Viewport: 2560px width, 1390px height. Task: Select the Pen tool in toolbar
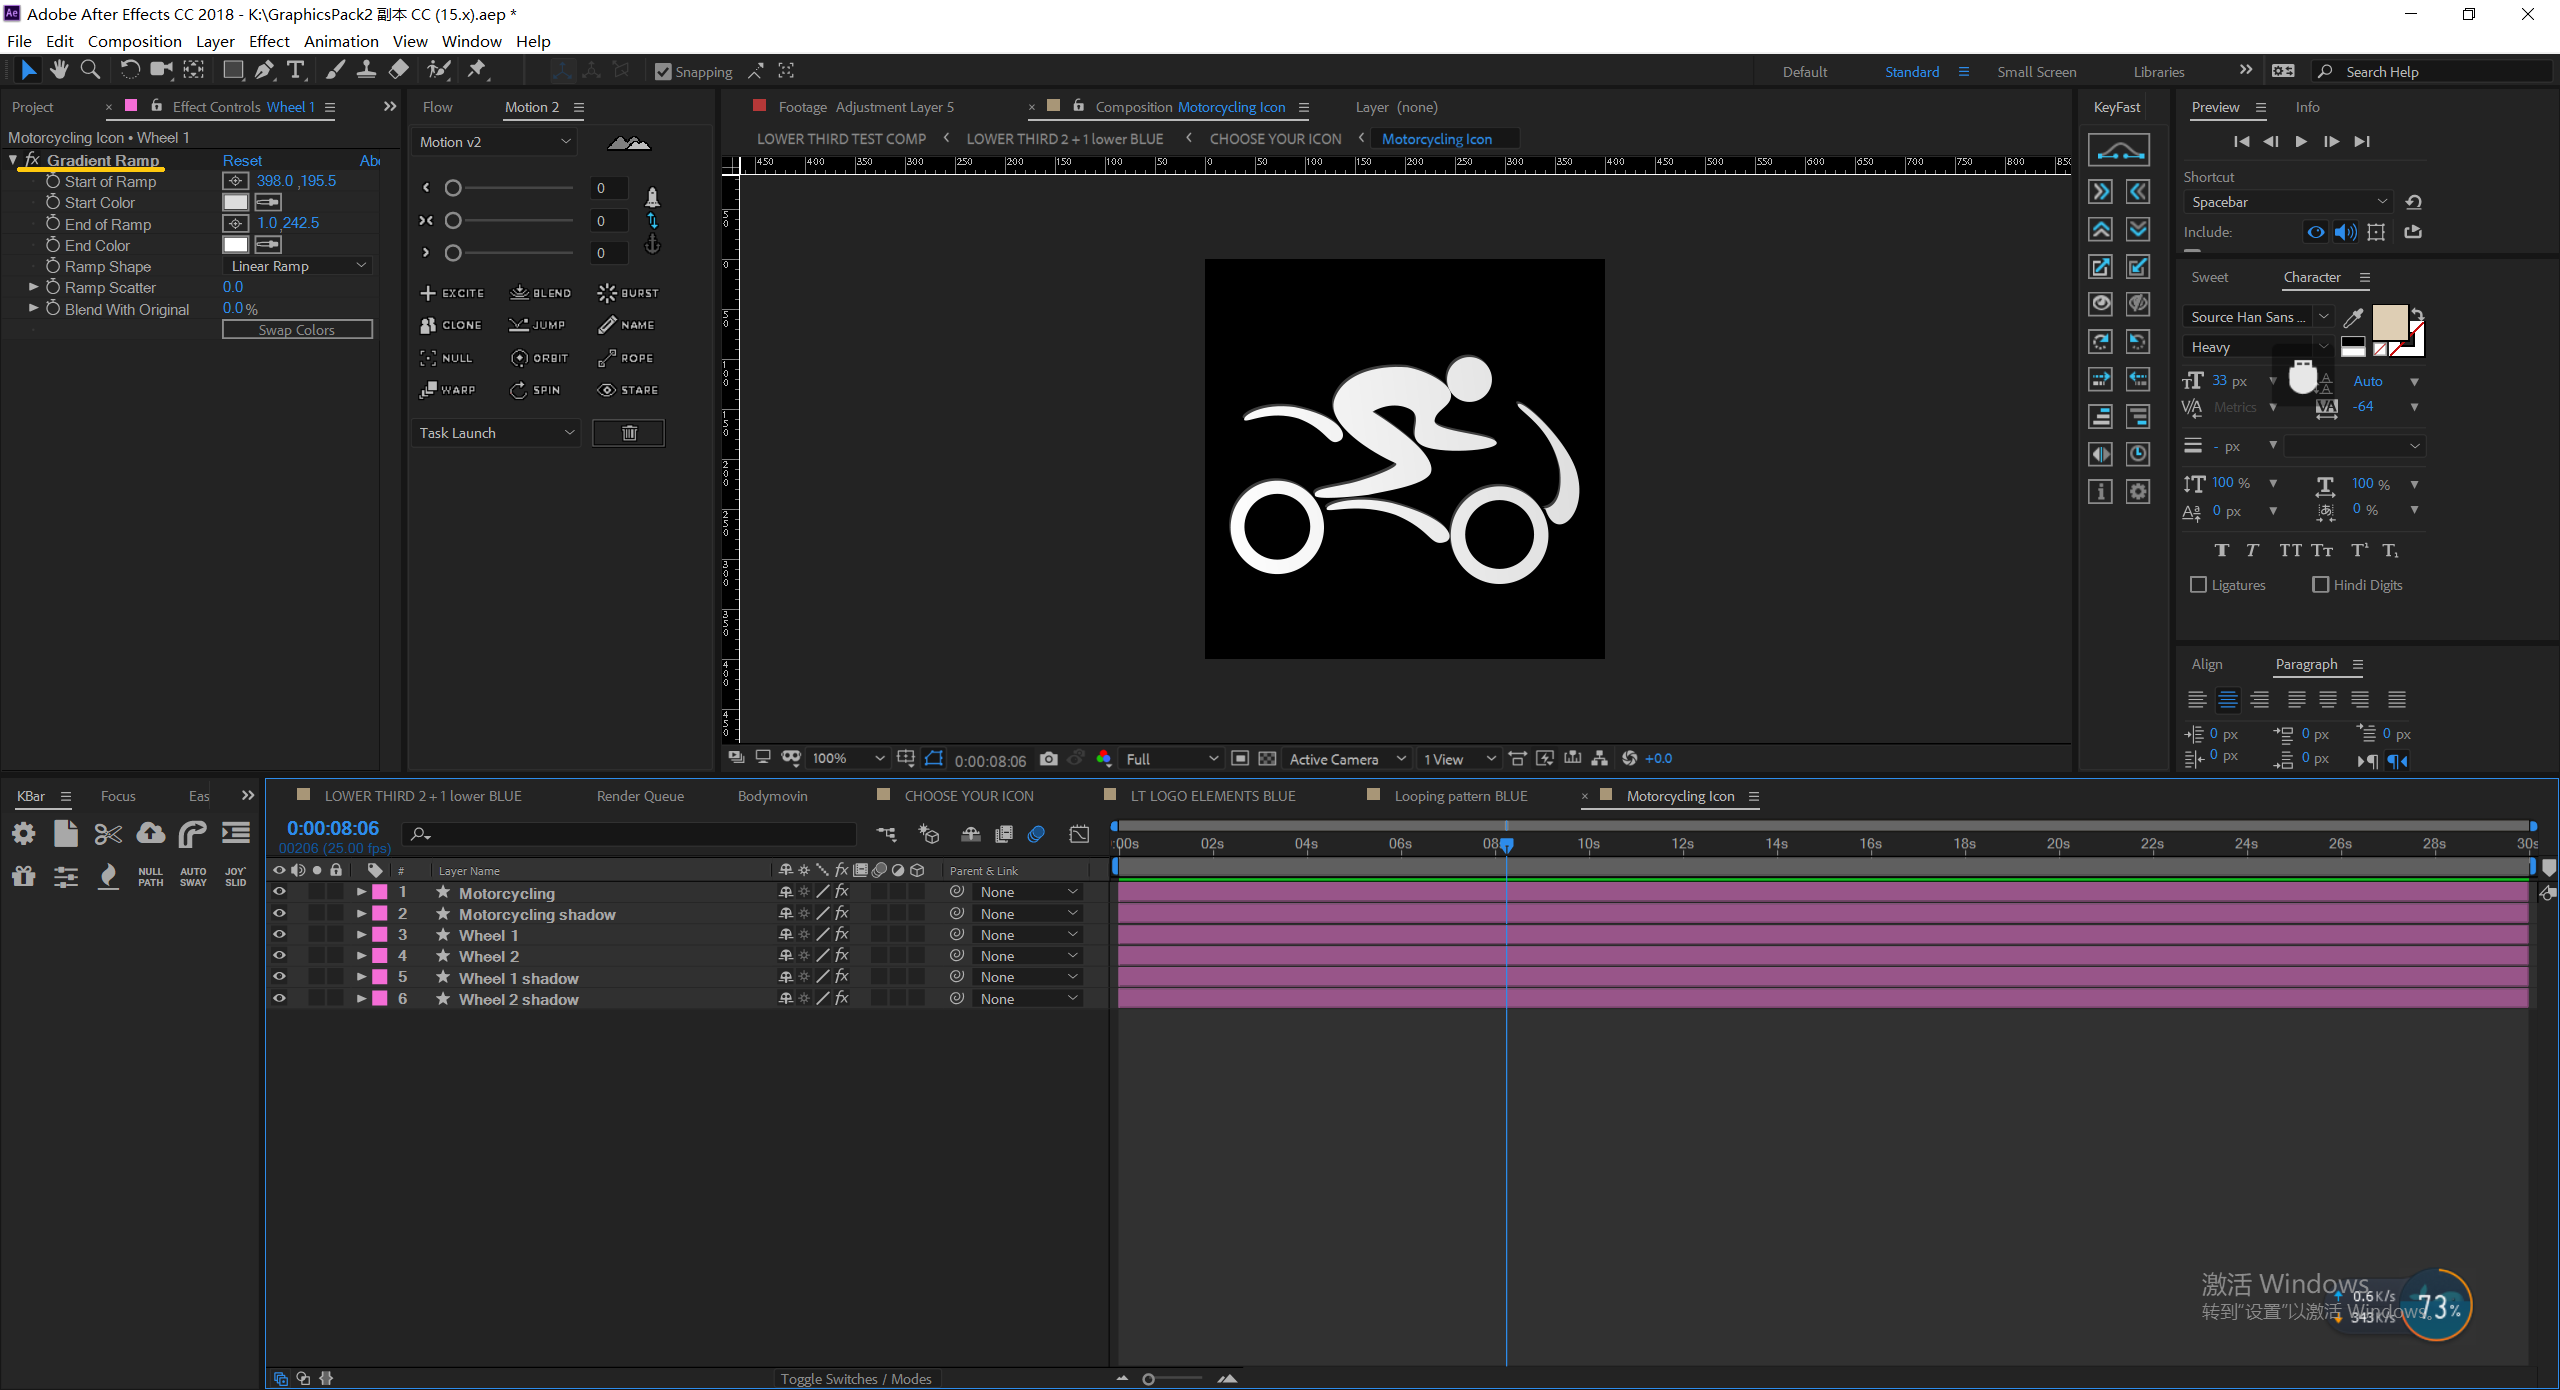[264, 70]
